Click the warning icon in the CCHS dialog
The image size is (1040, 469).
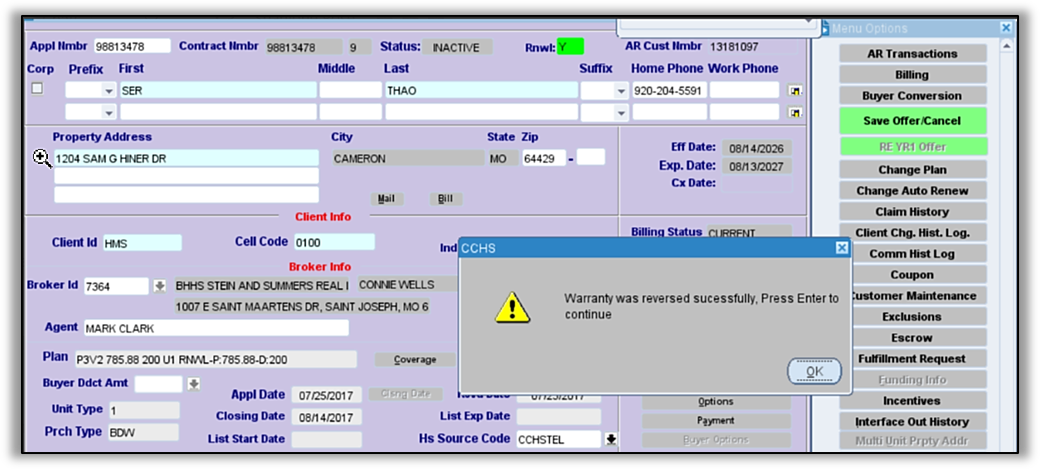512,308
